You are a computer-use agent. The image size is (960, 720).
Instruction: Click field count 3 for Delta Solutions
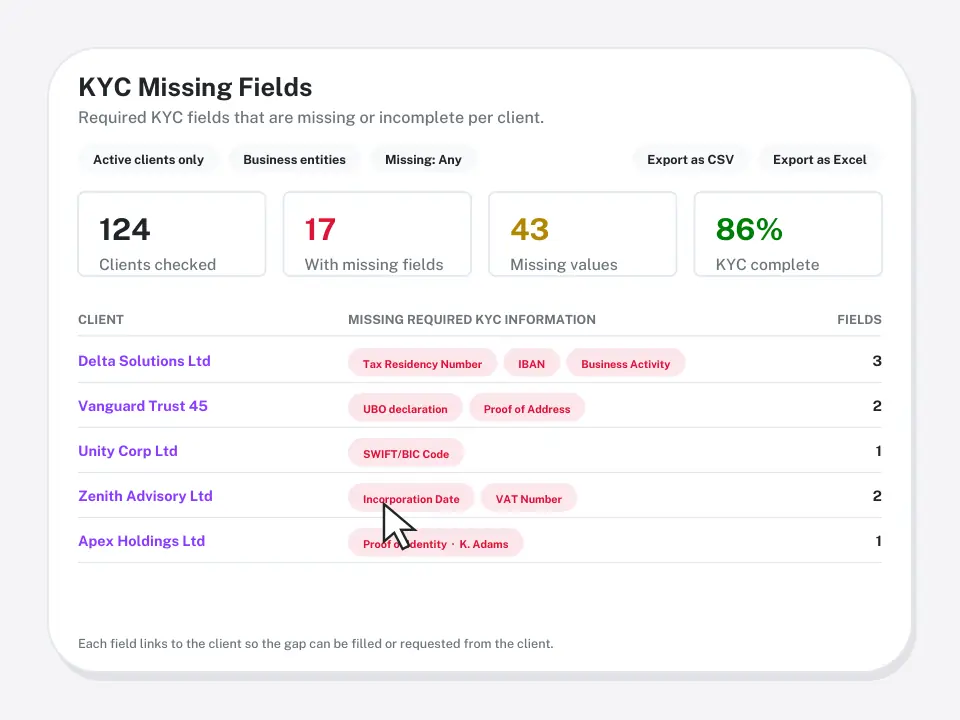pos(877,361)
